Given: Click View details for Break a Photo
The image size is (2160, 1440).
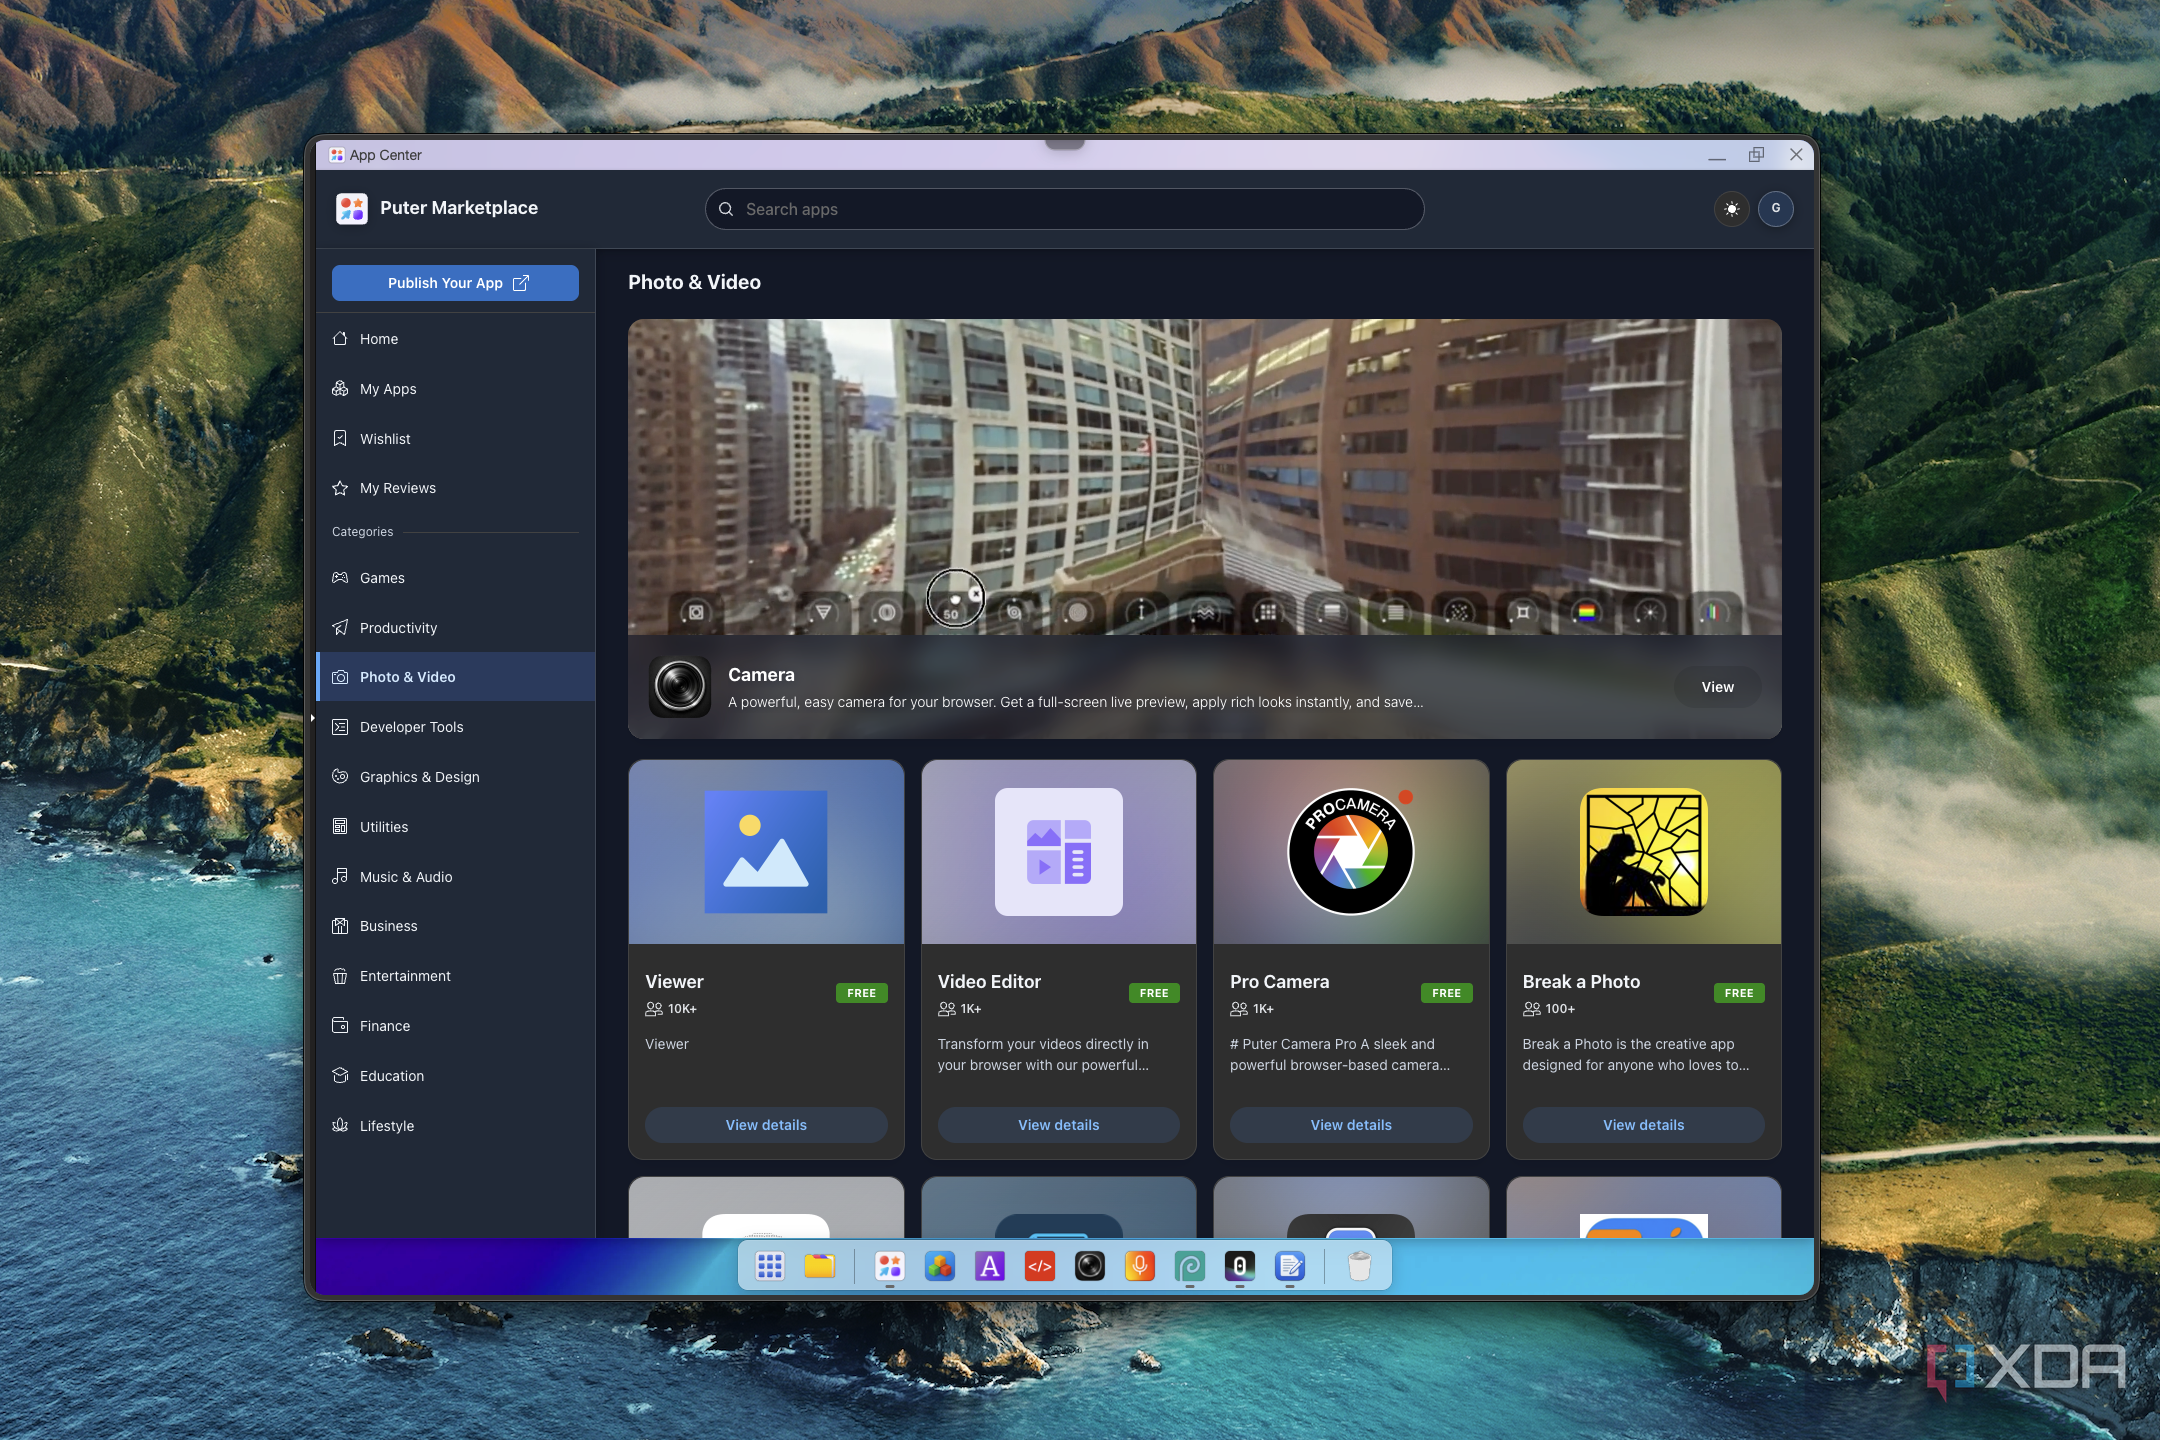Looking at the screenshot, I should [x=1643, y=1125].
